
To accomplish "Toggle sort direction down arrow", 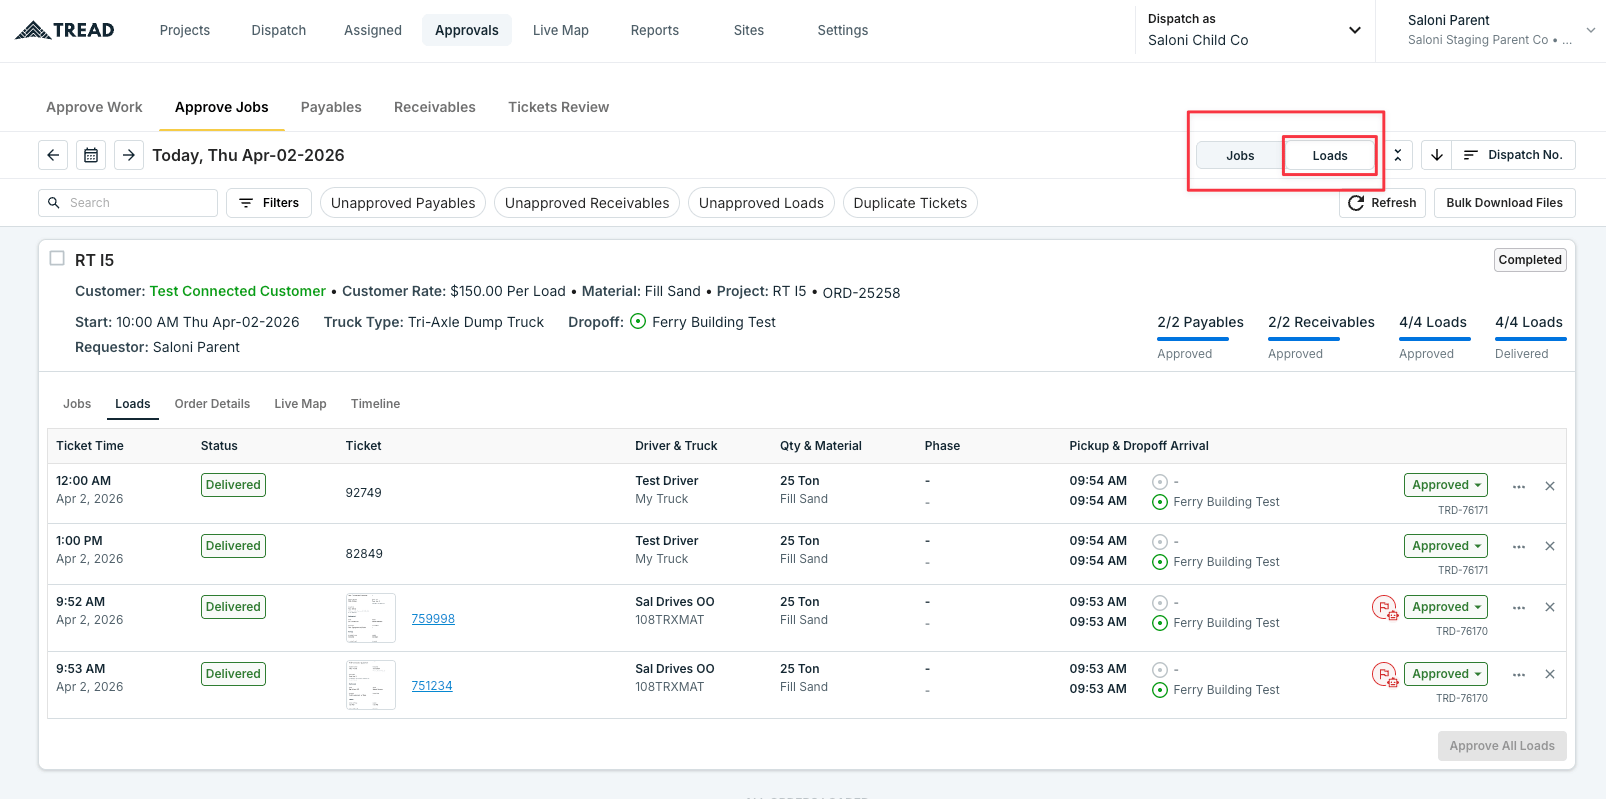I will click(1437, 155).
